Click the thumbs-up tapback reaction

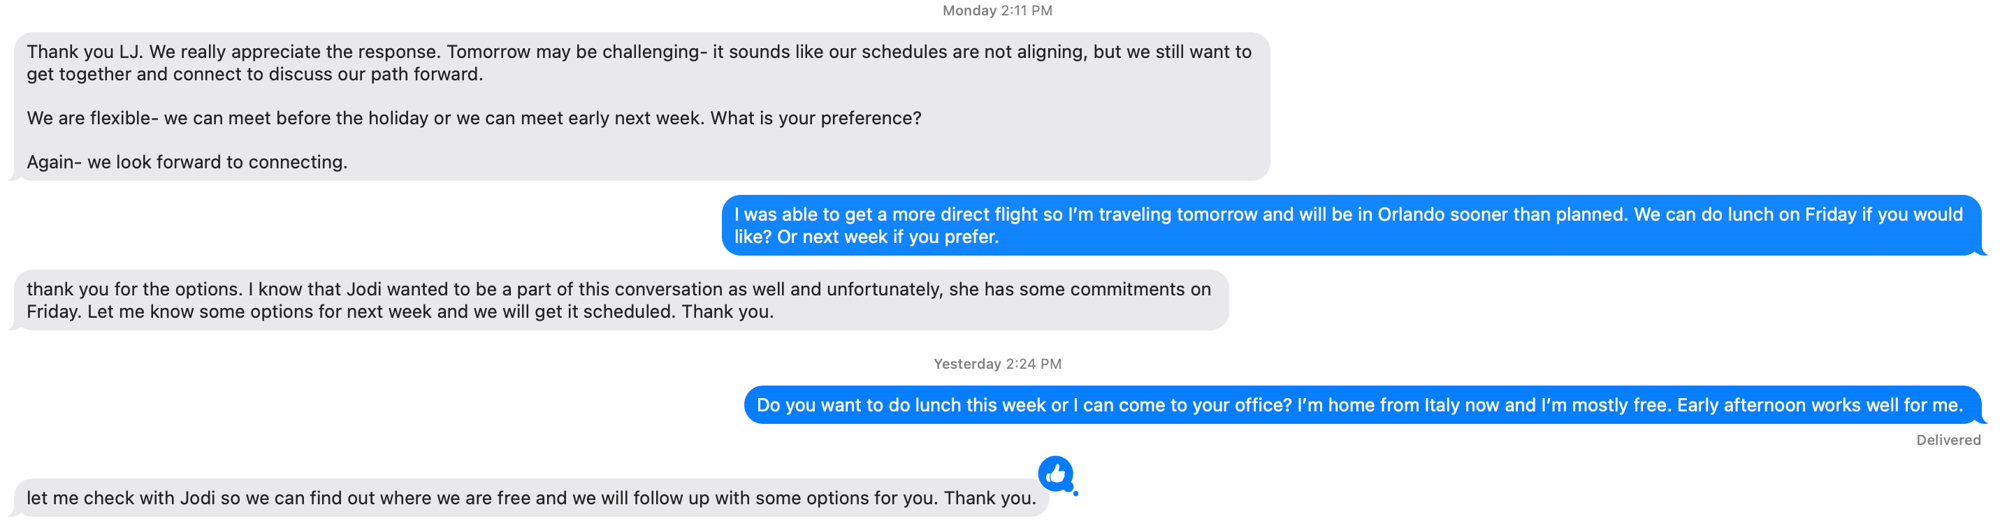[x=1055, y=474]
